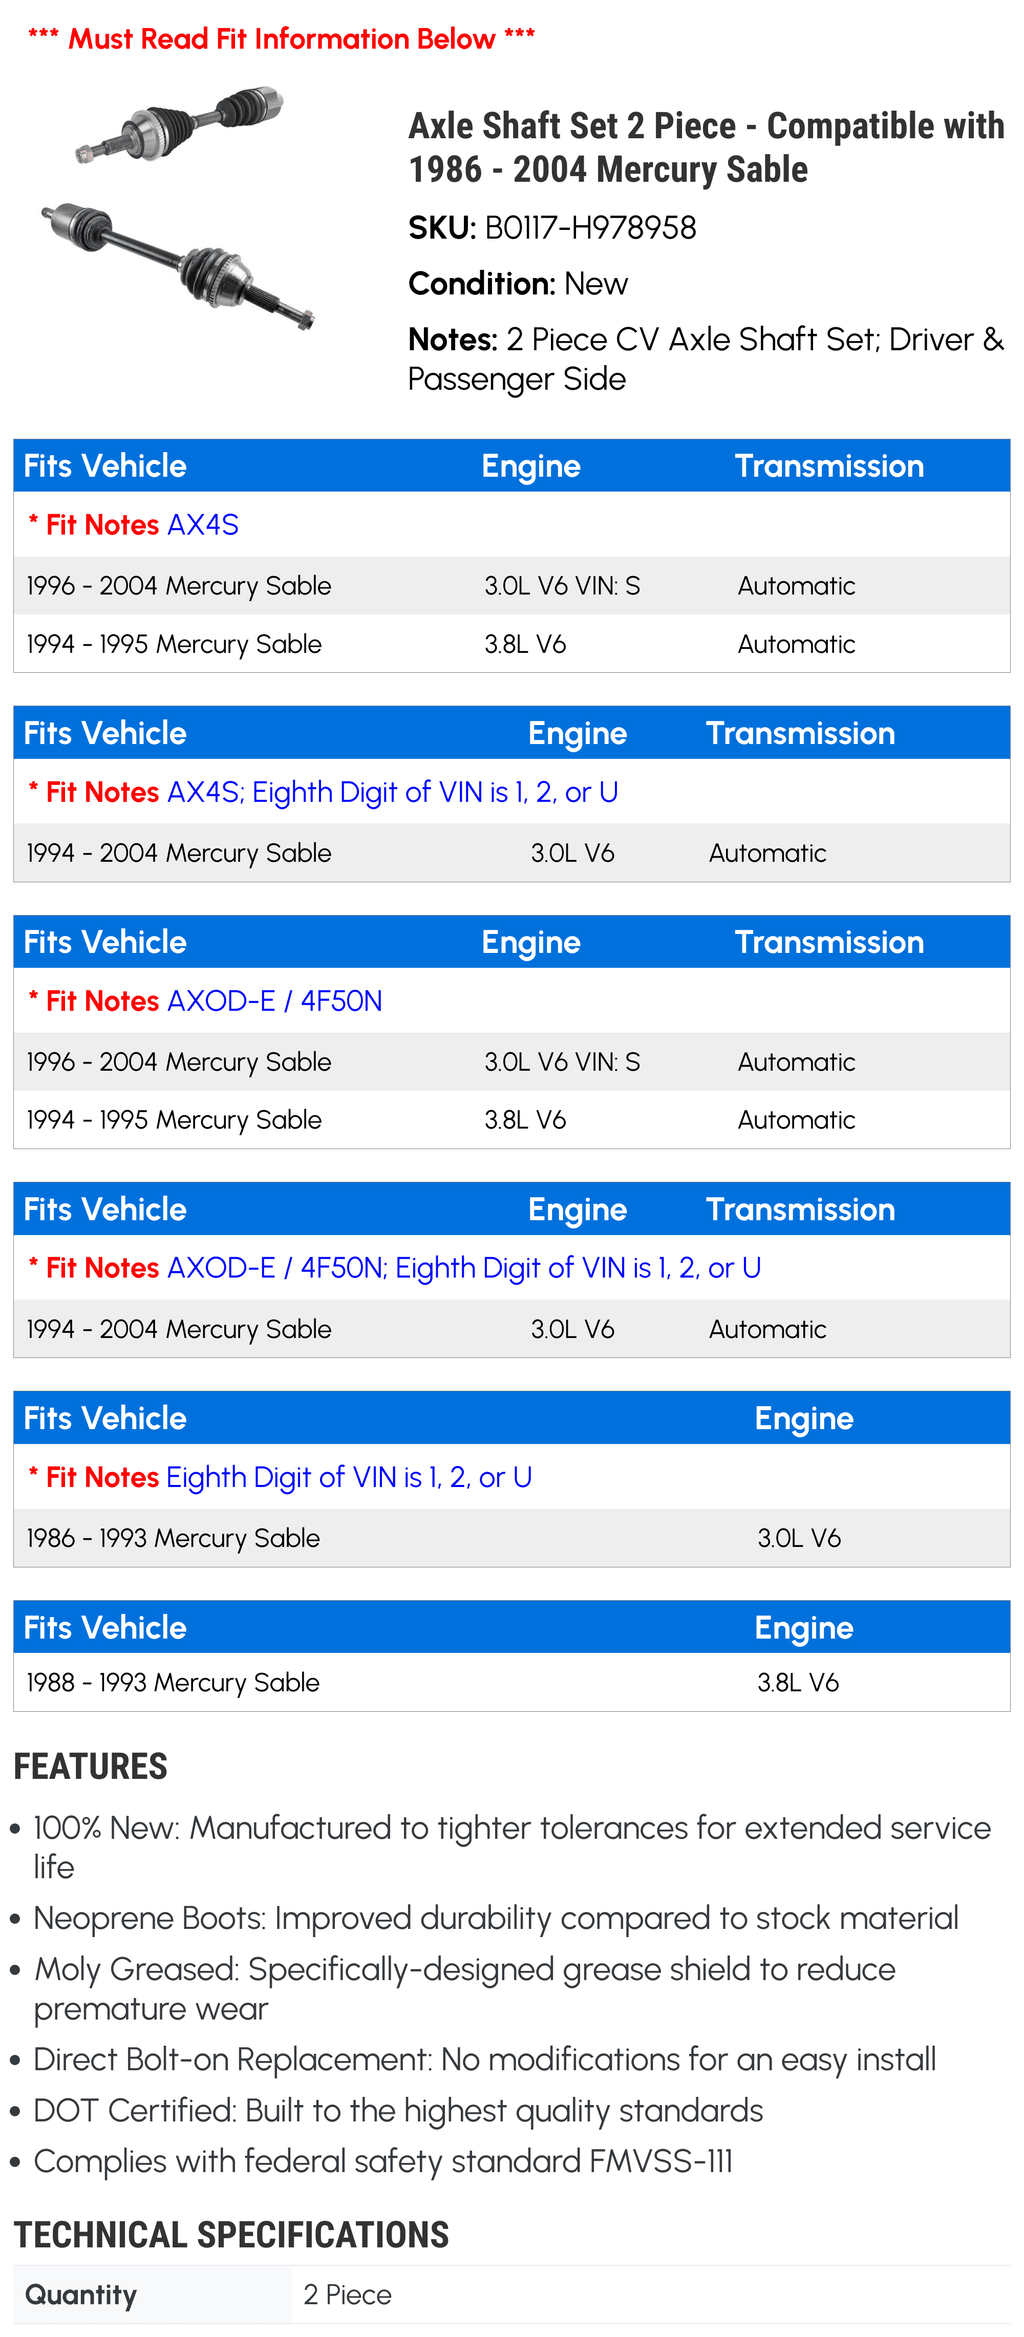The width and height of the screenshot is (1024, 2337).
Task: Click the first 1996 - 2004 Mercury Sable 3.0L V6 VIN: S row
Action: (511, 586)
